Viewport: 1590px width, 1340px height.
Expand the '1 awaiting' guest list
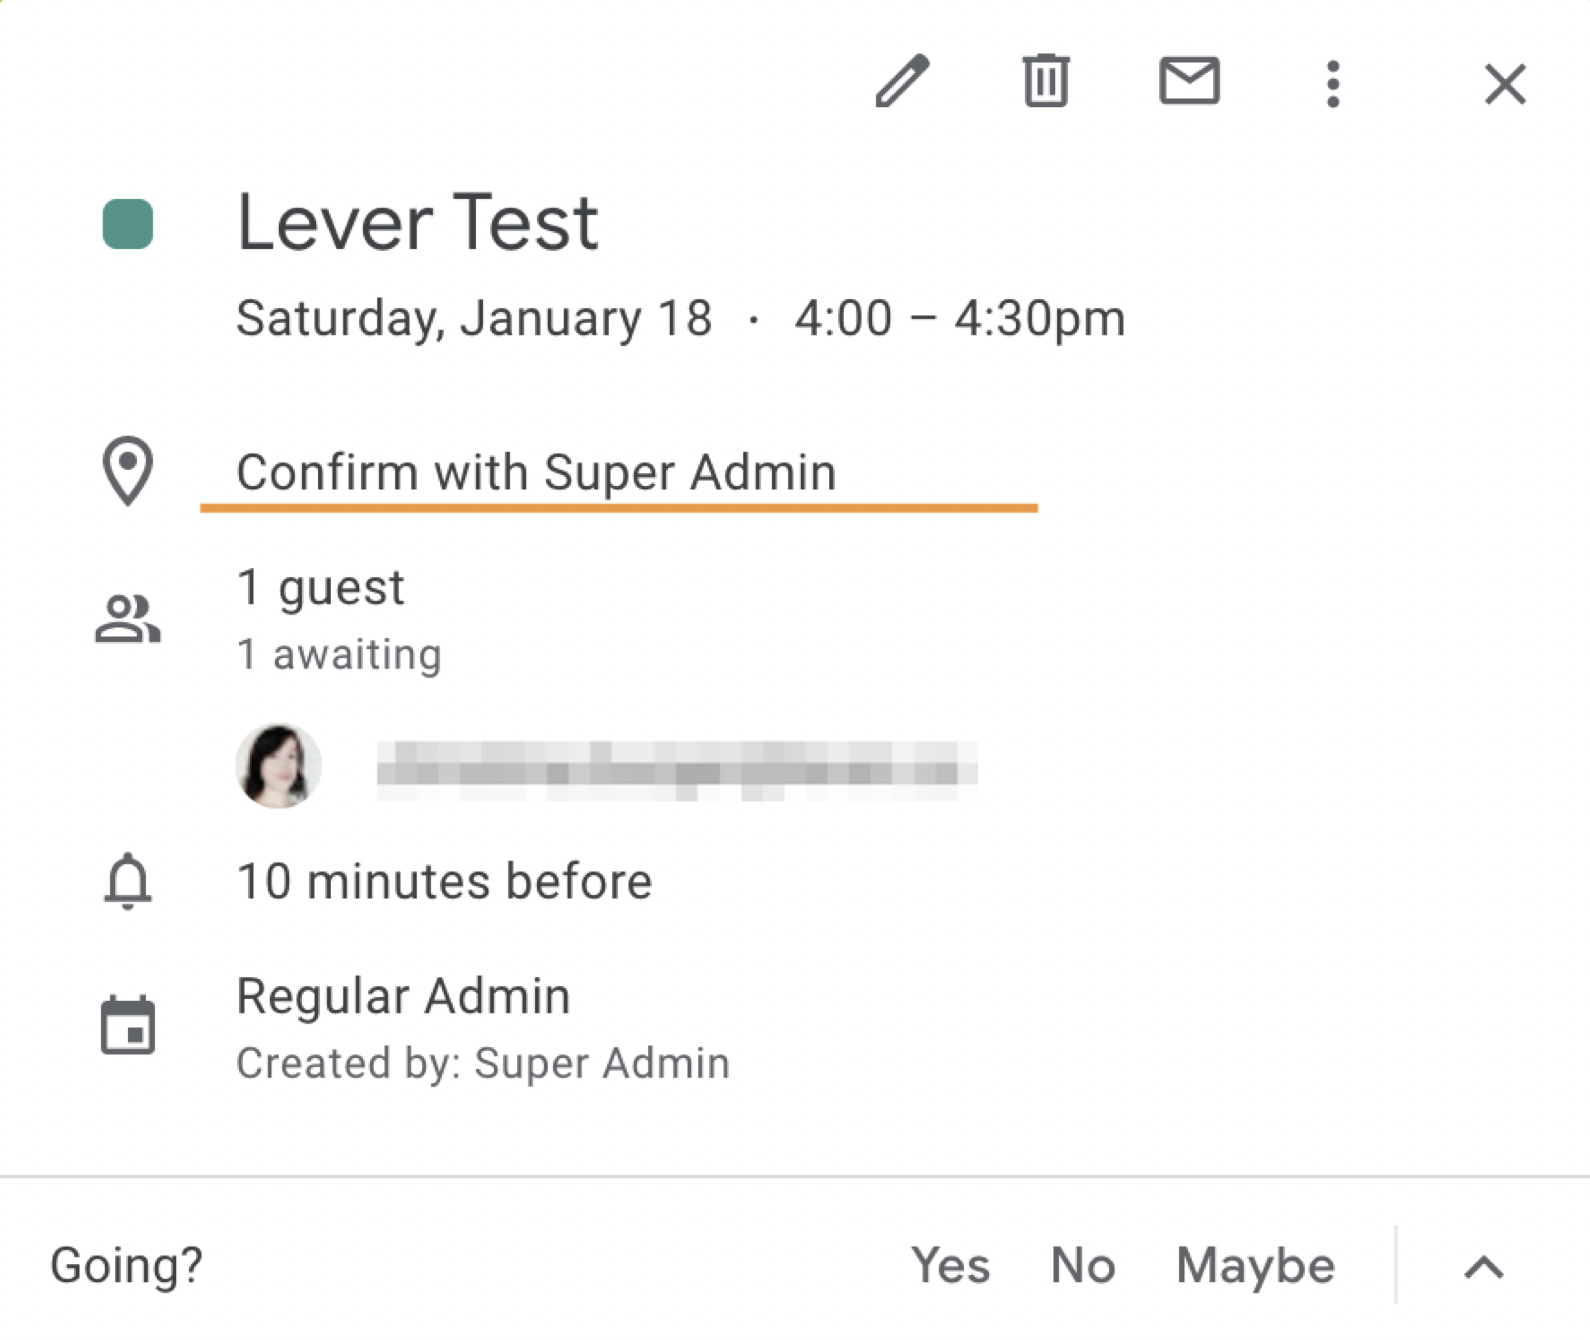(x=338, y=653)
